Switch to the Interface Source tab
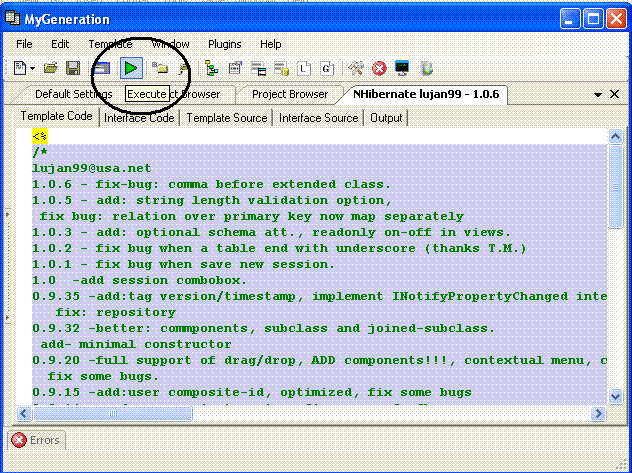This screenshot has height=473, width=632. [318, 118]
